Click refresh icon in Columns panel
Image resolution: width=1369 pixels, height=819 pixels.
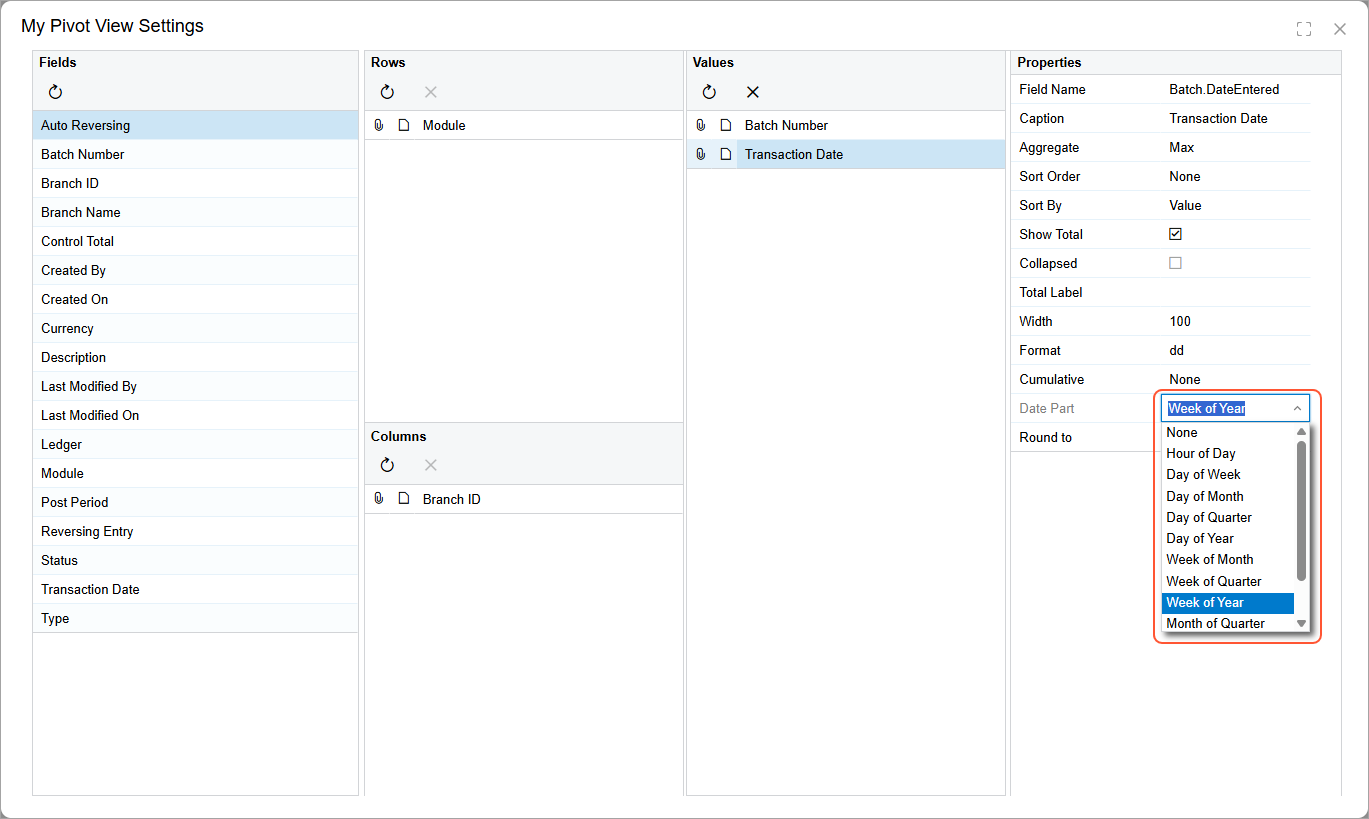pos(387,465)
